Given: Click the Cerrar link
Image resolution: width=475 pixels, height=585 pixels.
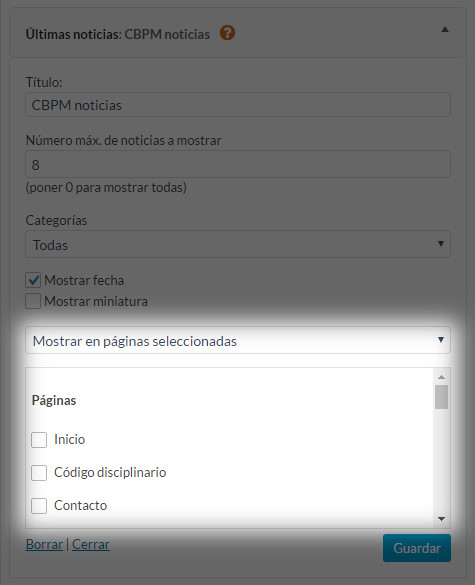Looking at the screenshot, I should pyautogui.click(x=91, y=544).
